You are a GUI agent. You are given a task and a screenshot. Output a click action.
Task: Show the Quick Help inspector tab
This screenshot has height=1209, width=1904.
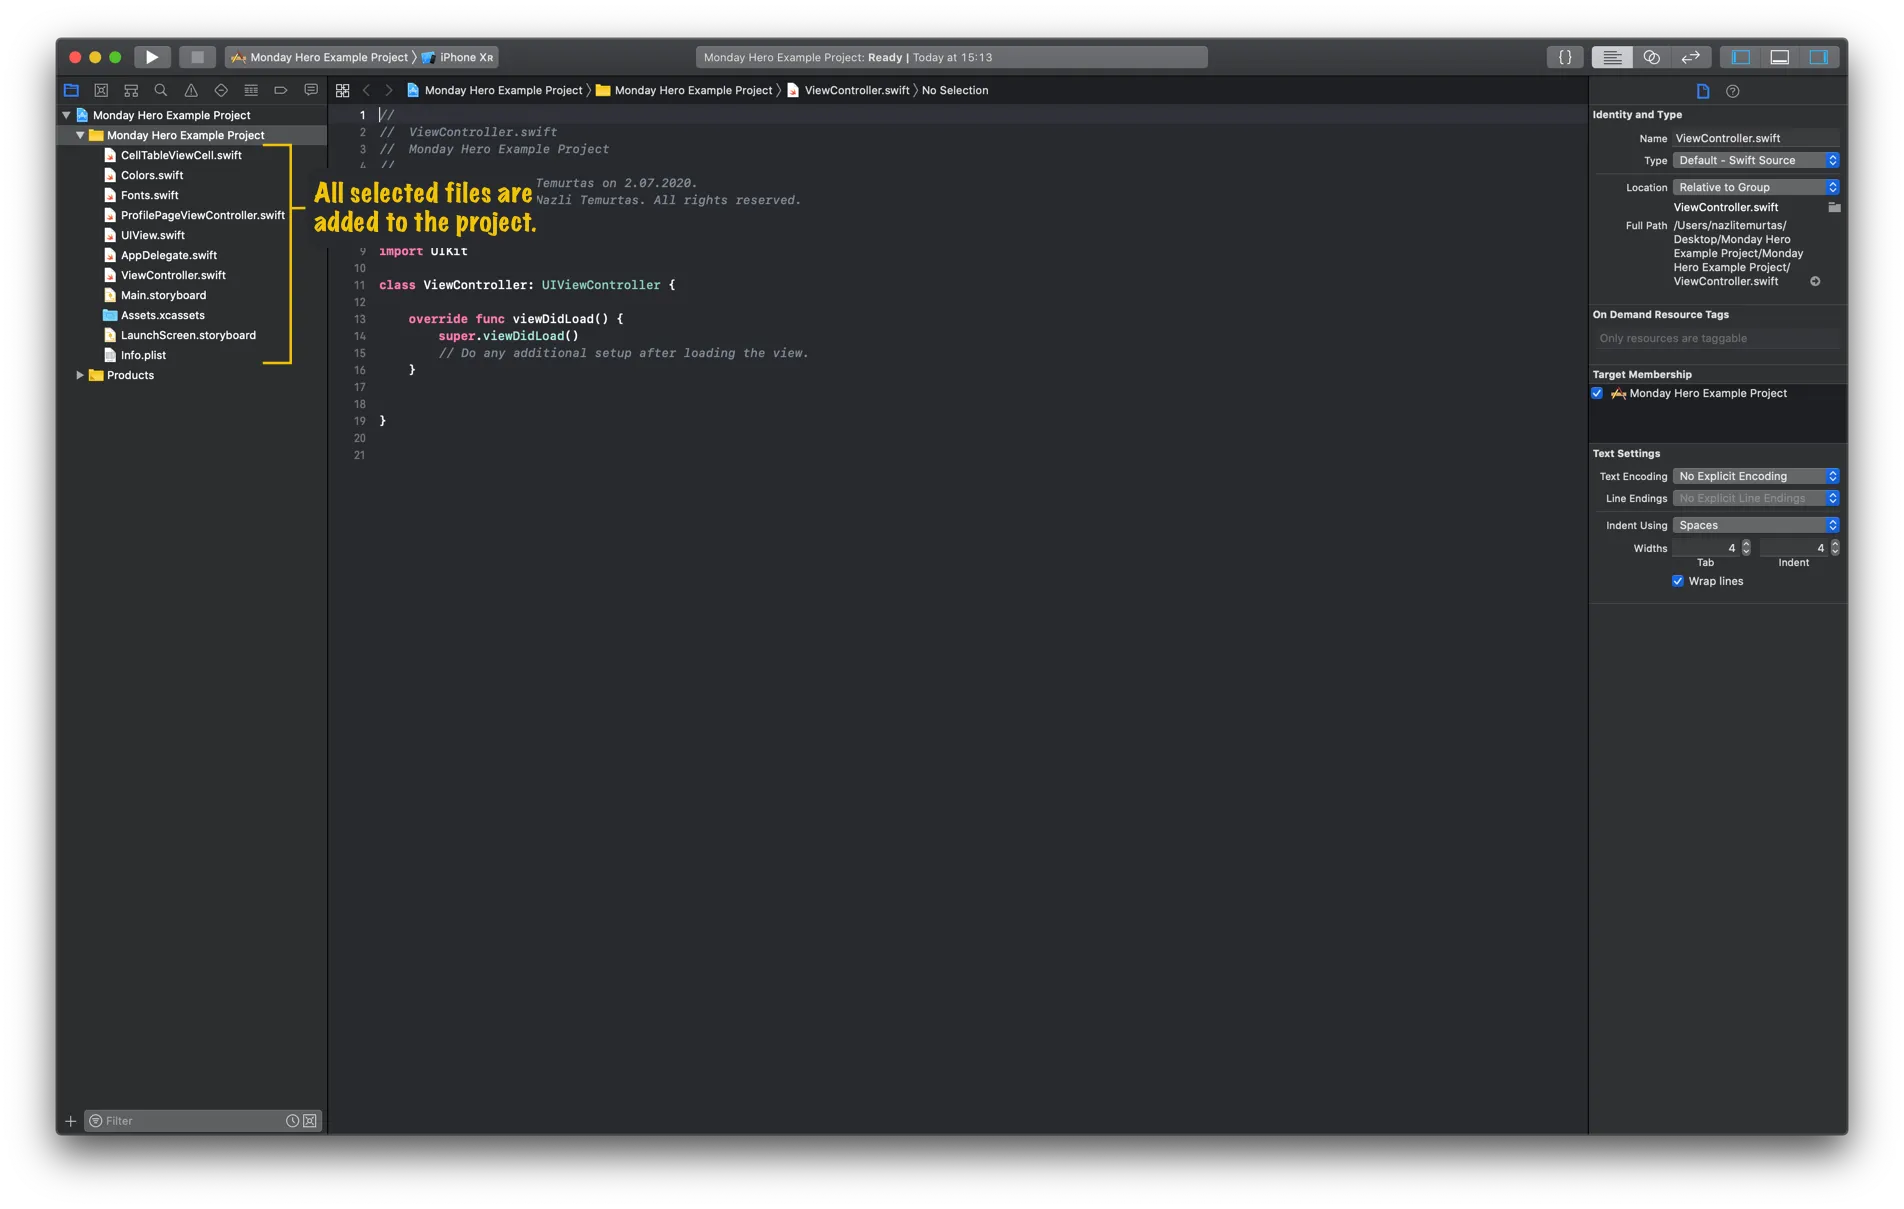pos(1733,91)
